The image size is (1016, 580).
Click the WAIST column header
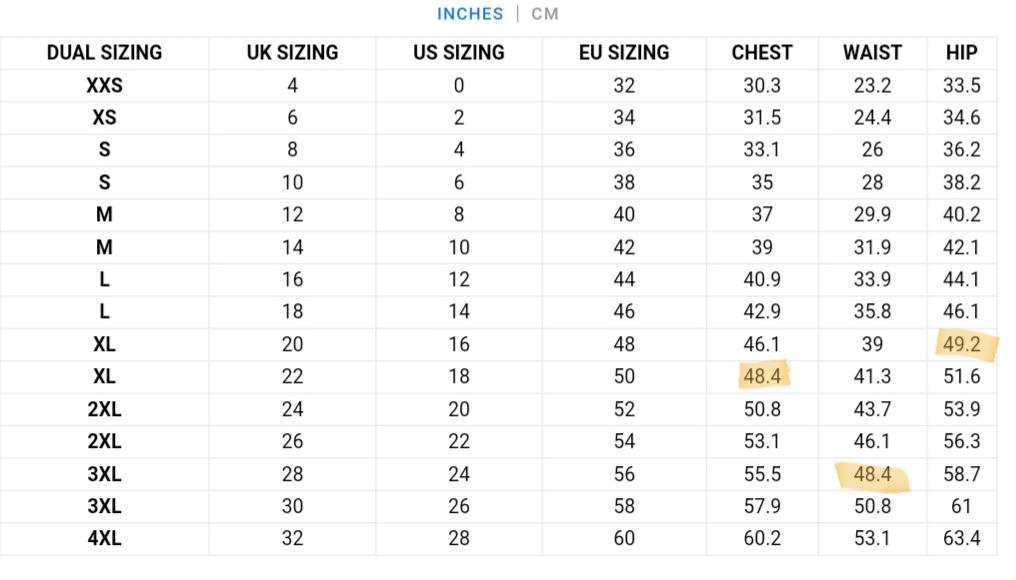[871, 52]
